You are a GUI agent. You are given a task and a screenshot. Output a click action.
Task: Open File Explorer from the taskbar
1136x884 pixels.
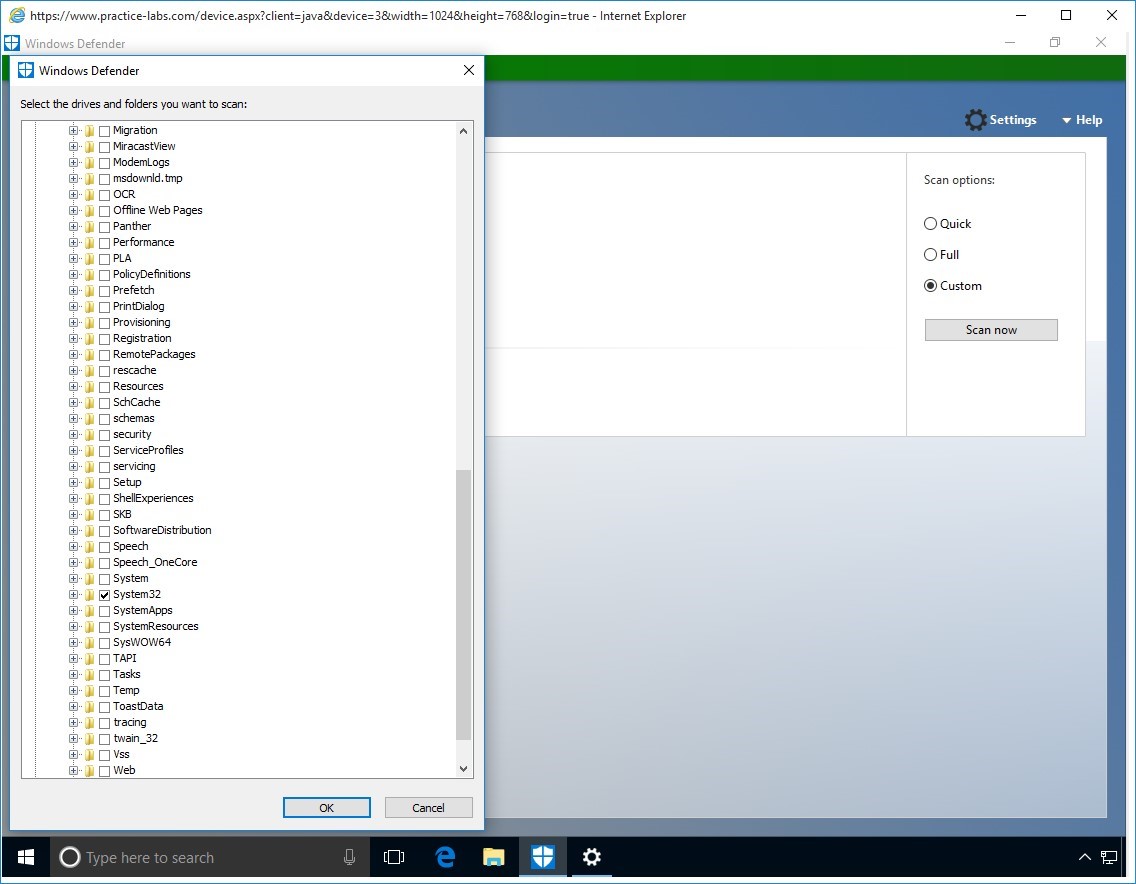coord(493,857)
